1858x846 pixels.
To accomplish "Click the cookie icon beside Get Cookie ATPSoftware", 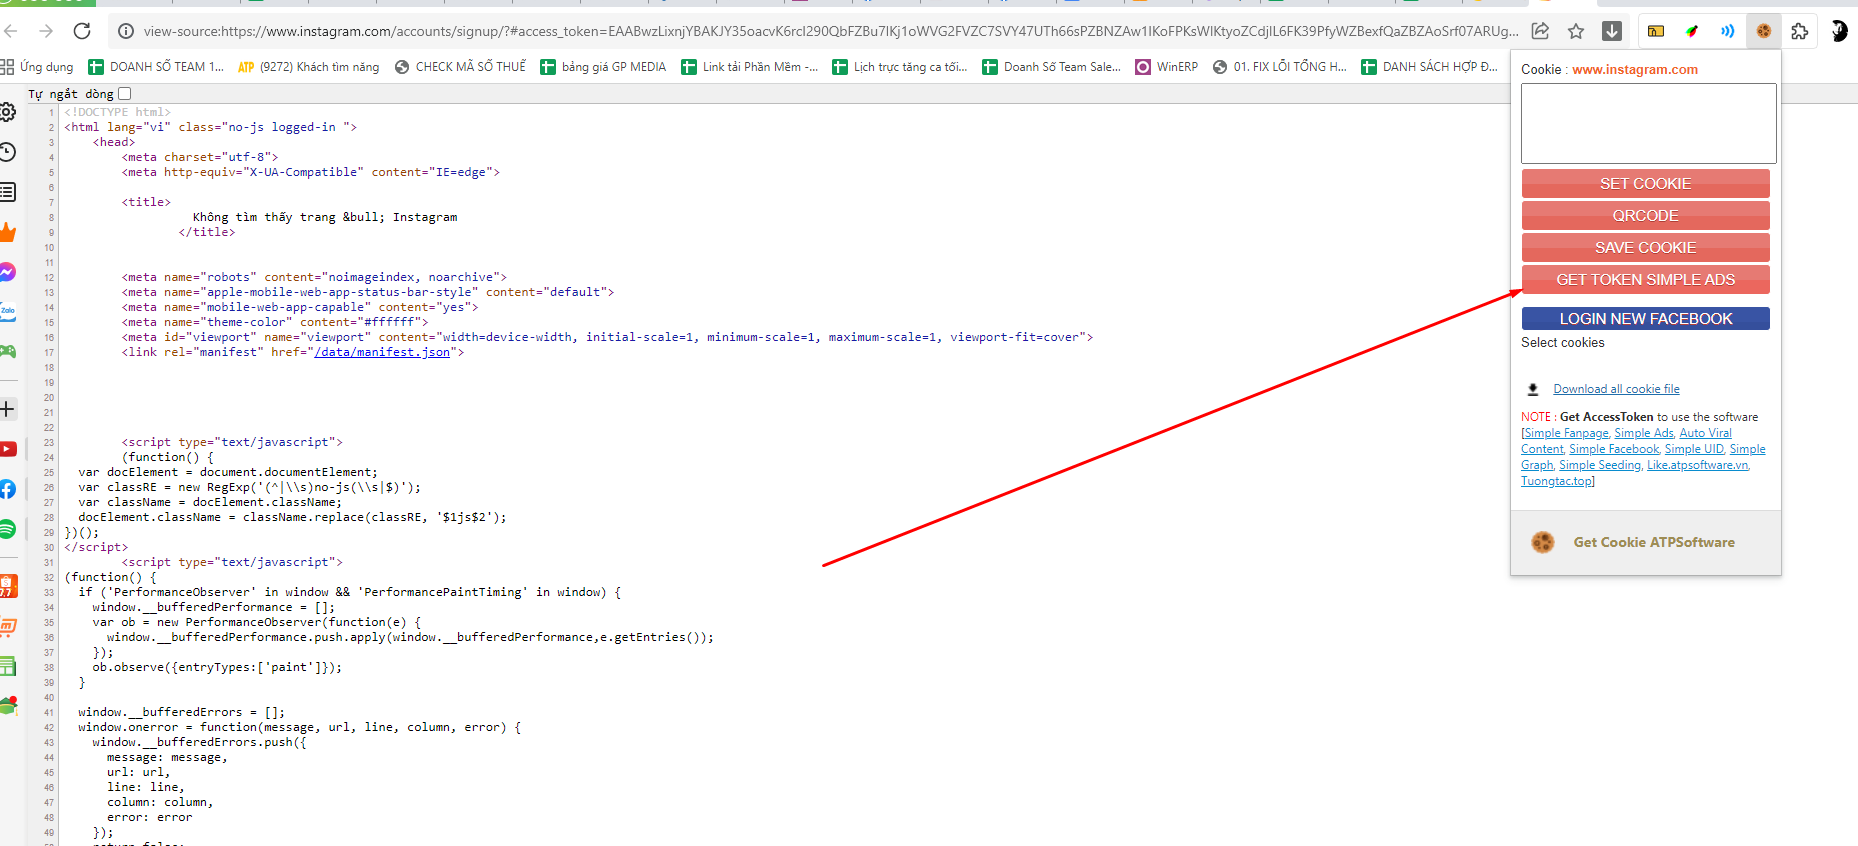I will pyautogui.click(x=1543, y=542).
